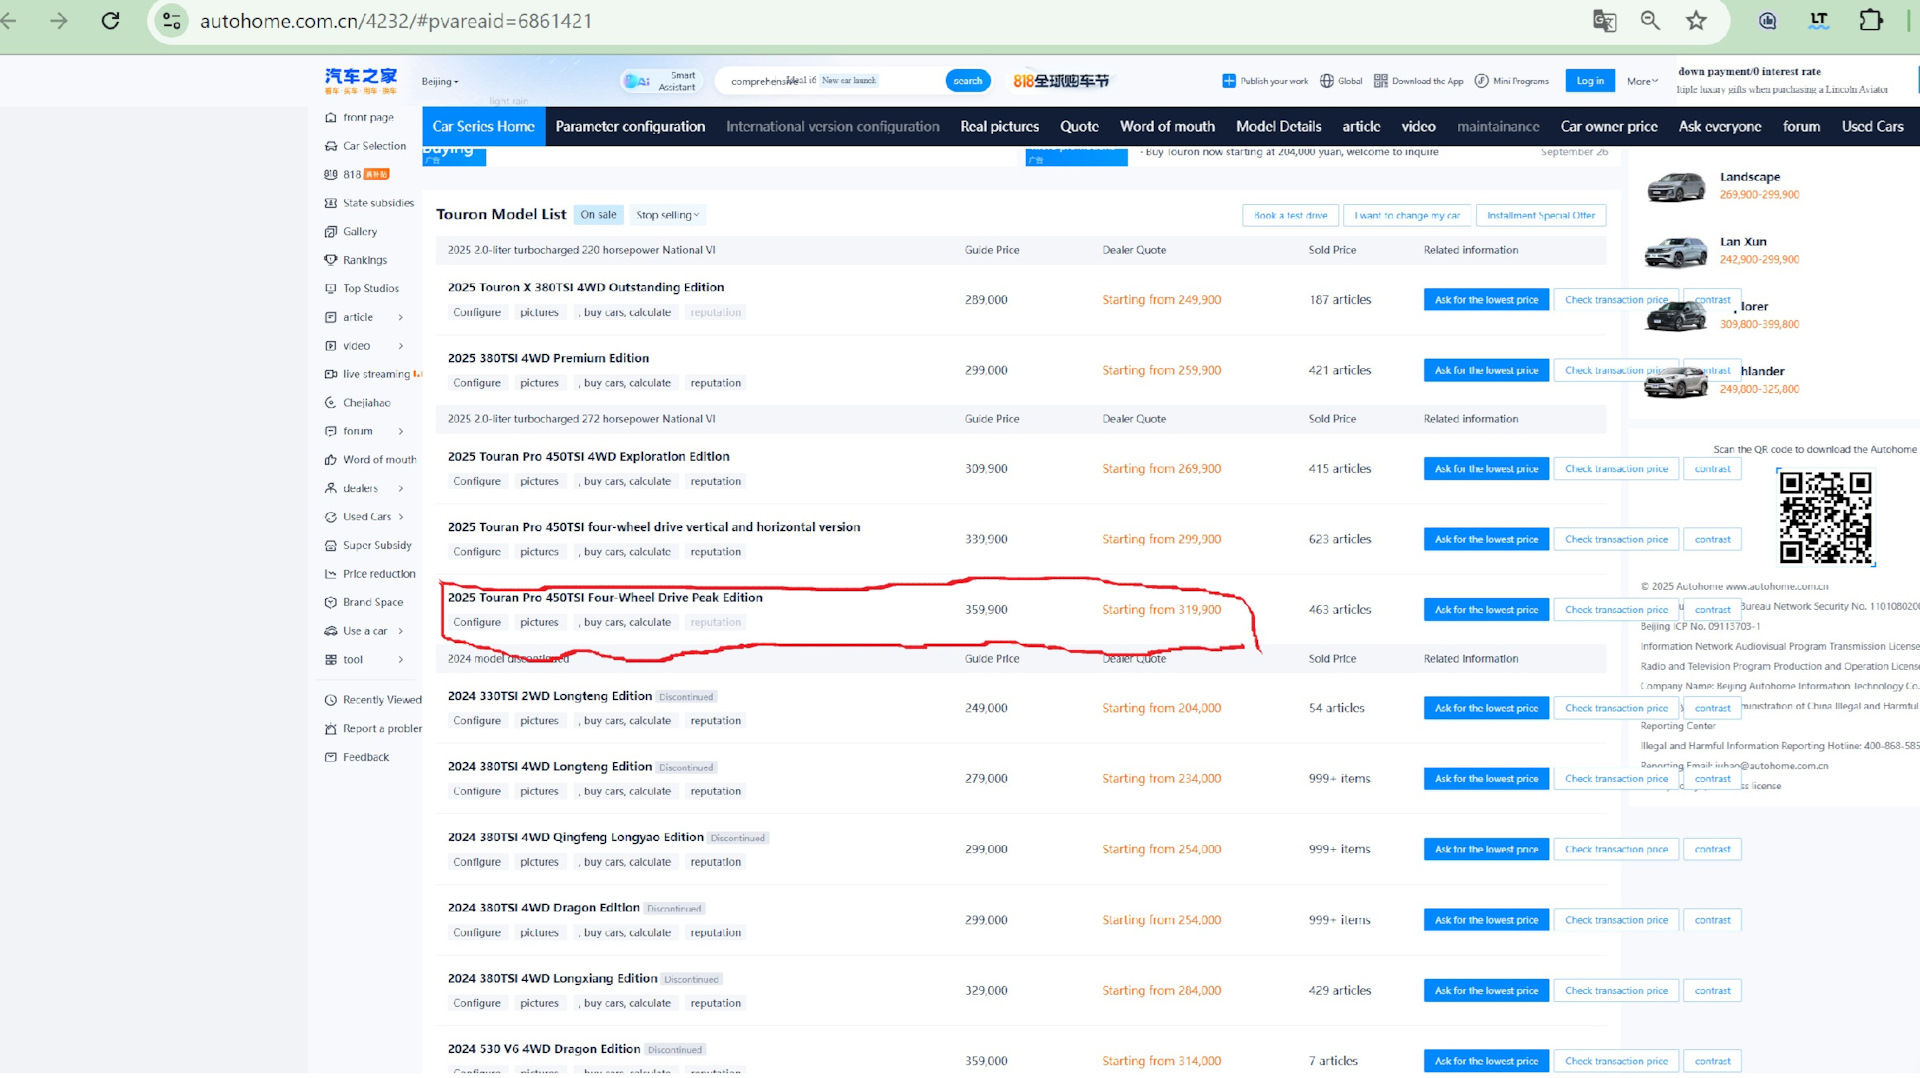
Task: Expand the dealers submenu arrow in sidebar
Action: click(x=401, y=489)
